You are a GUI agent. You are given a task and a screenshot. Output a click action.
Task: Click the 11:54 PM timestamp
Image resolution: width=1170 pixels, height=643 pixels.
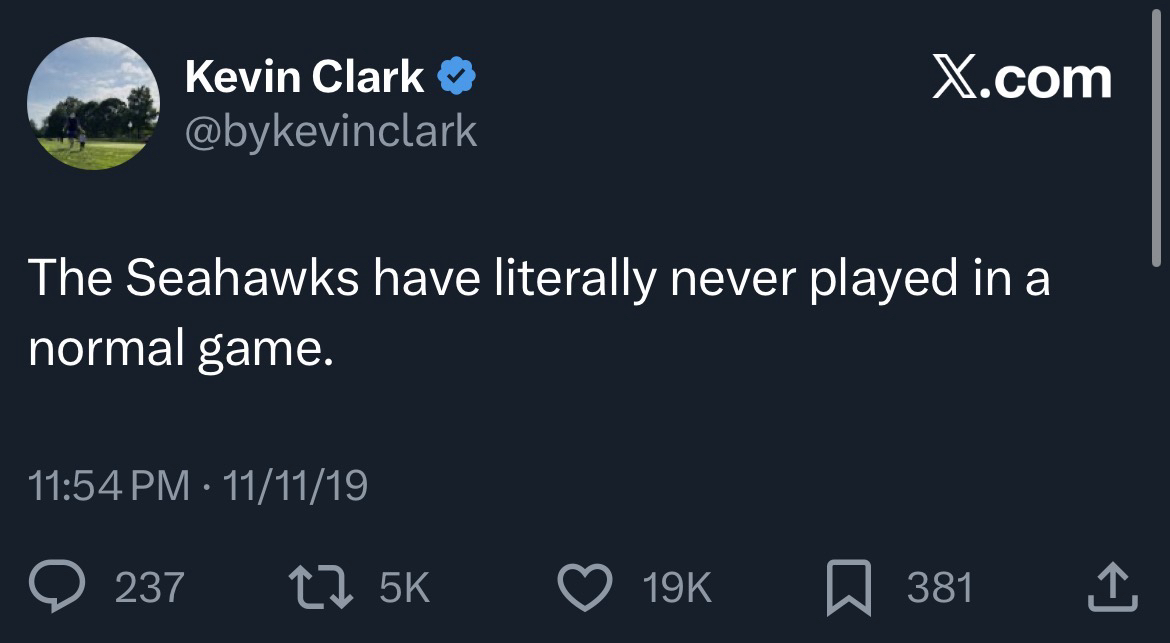109,487
